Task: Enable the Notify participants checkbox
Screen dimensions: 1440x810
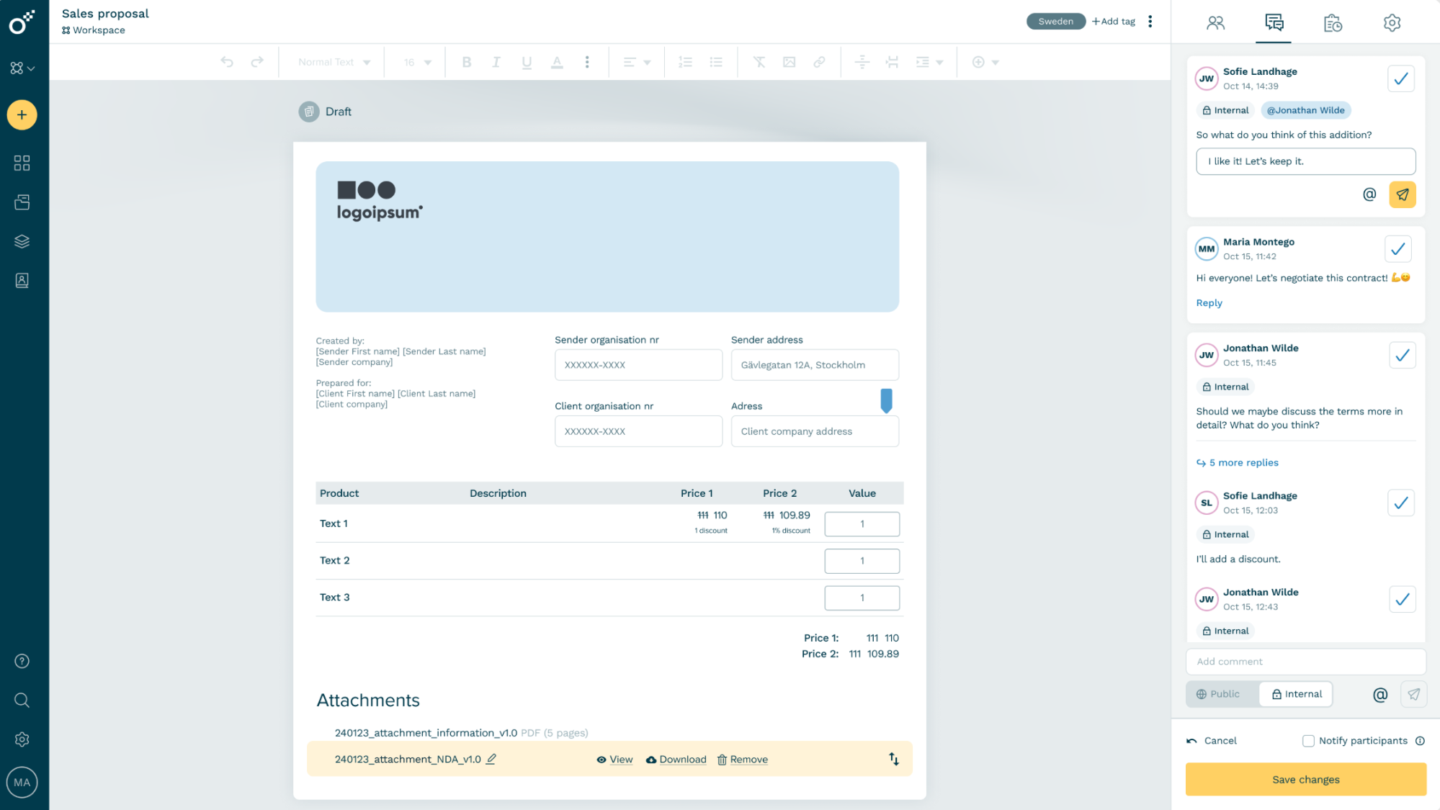Action: pos(1307,740)
